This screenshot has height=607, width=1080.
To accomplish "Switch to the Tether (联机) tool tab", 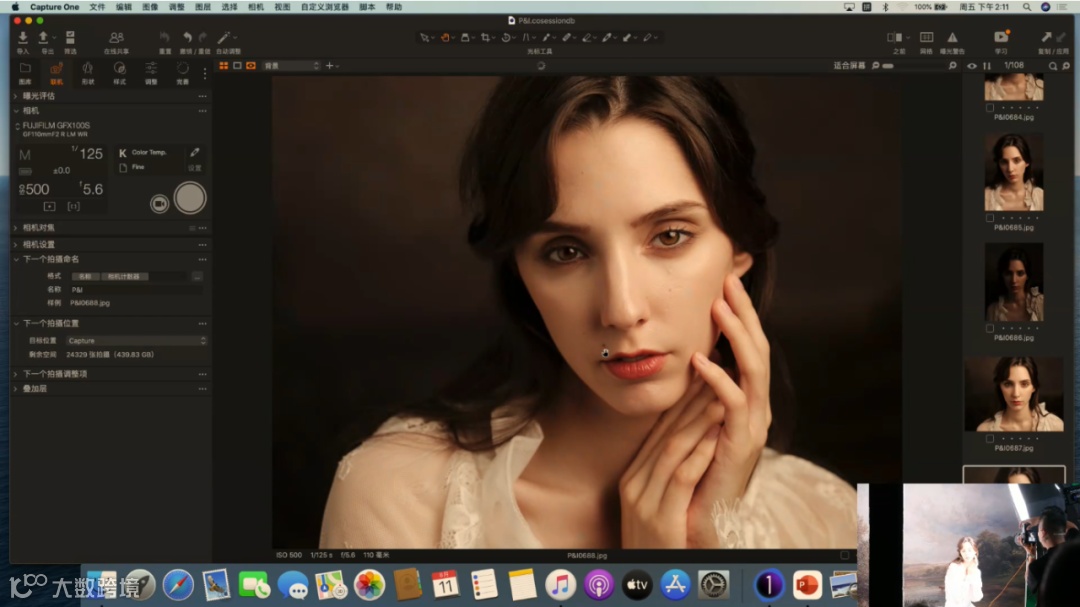I will click(x=56, y=72).
